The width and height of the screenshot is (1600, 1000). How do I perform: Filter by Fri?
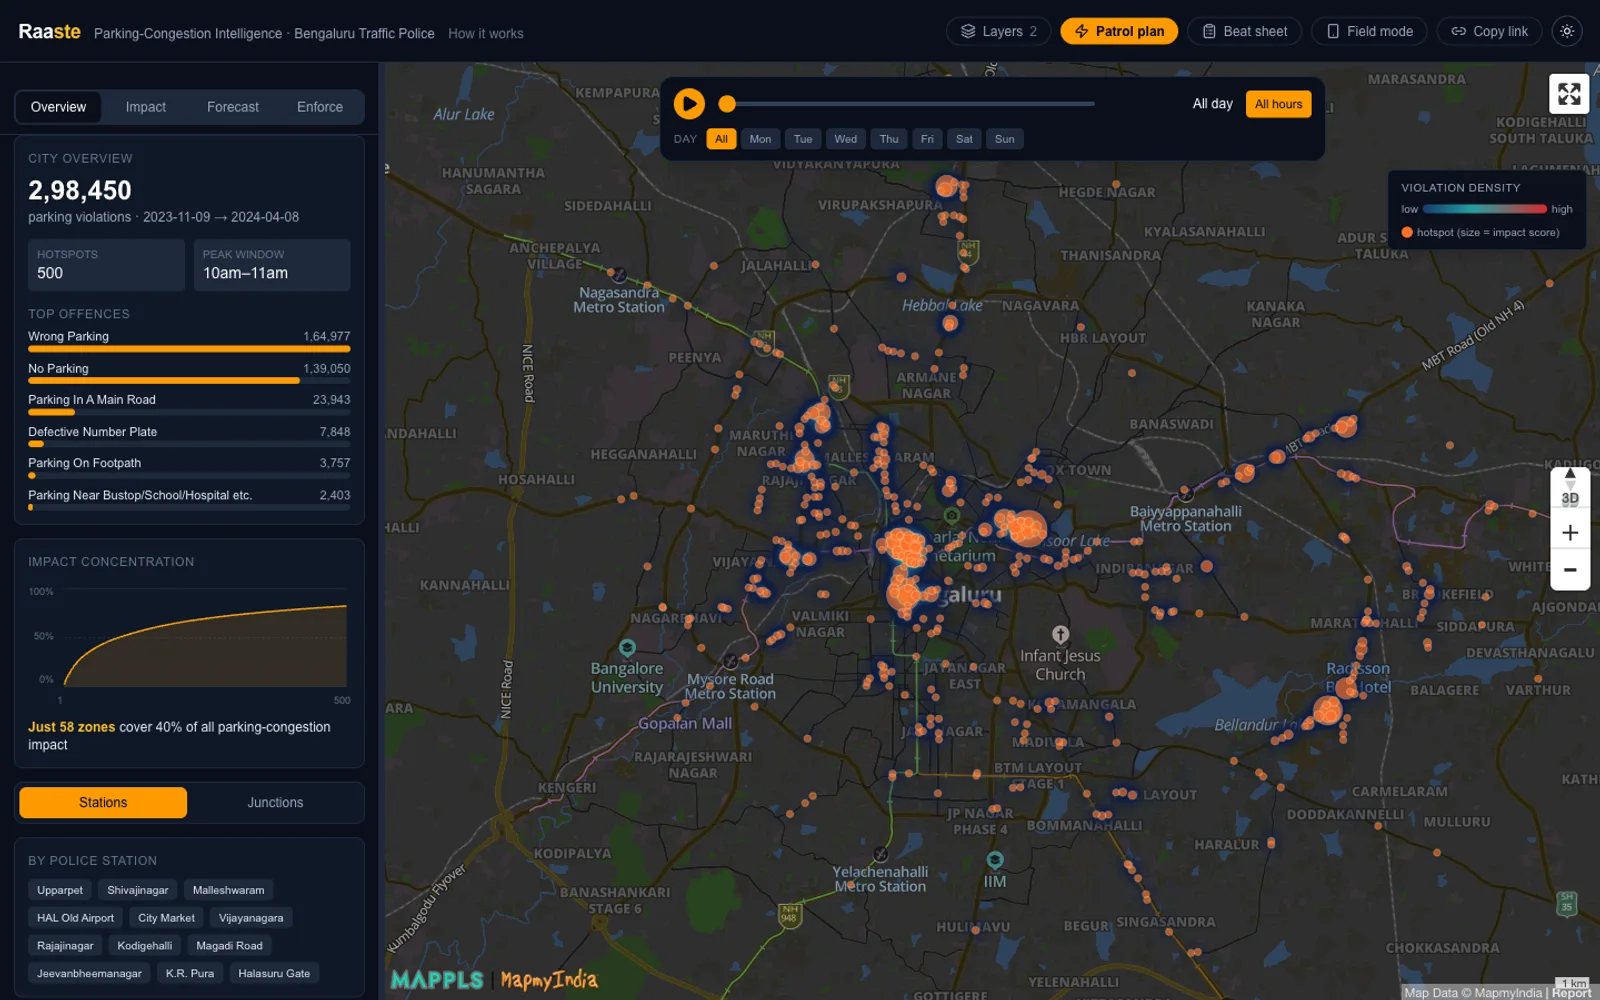coord(927,139)
